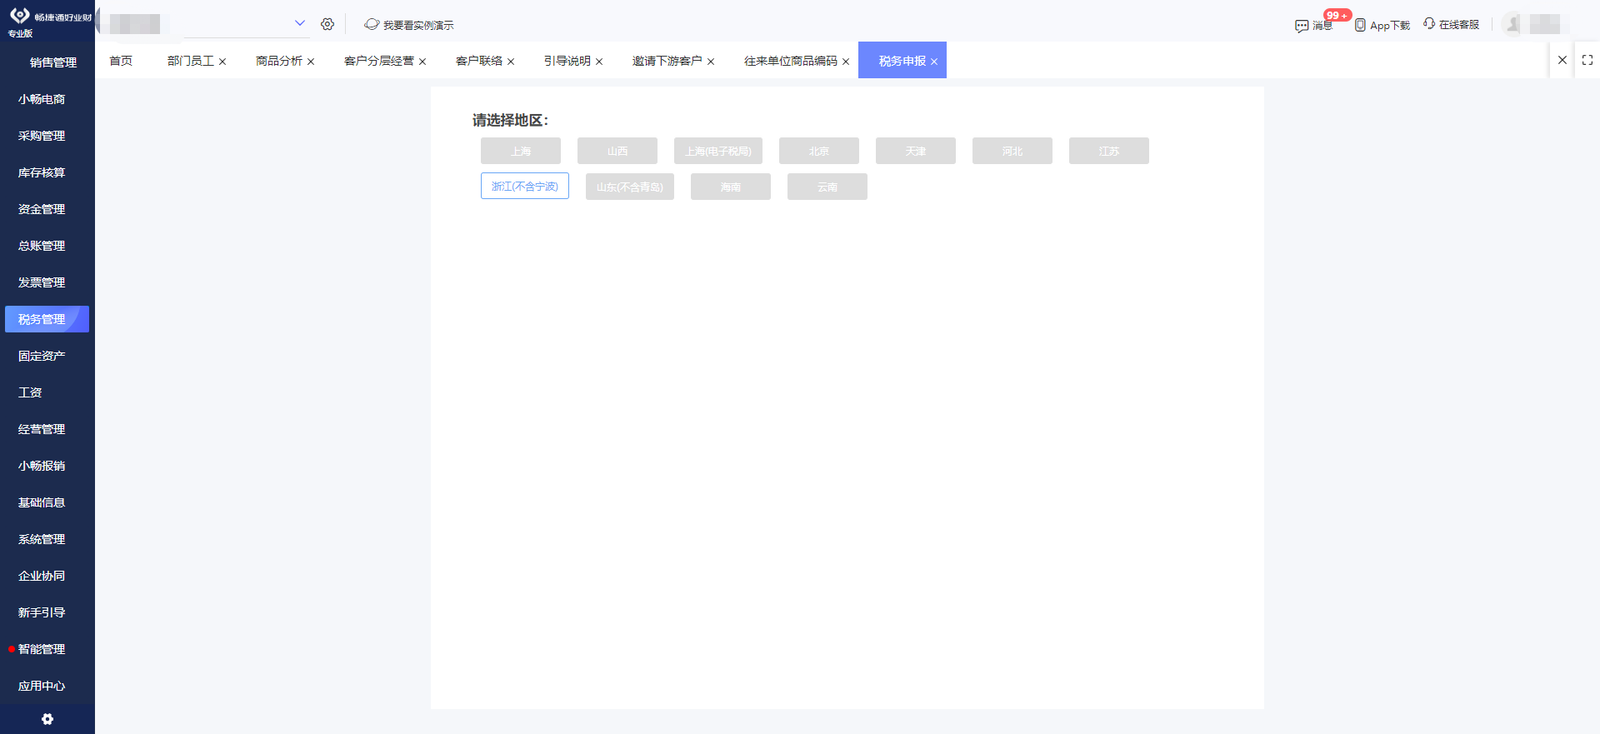The height and width of the screenshot is (734, 1600).
Task: Open 税务管理 in the sidebar
Action: tap(47, 319)
